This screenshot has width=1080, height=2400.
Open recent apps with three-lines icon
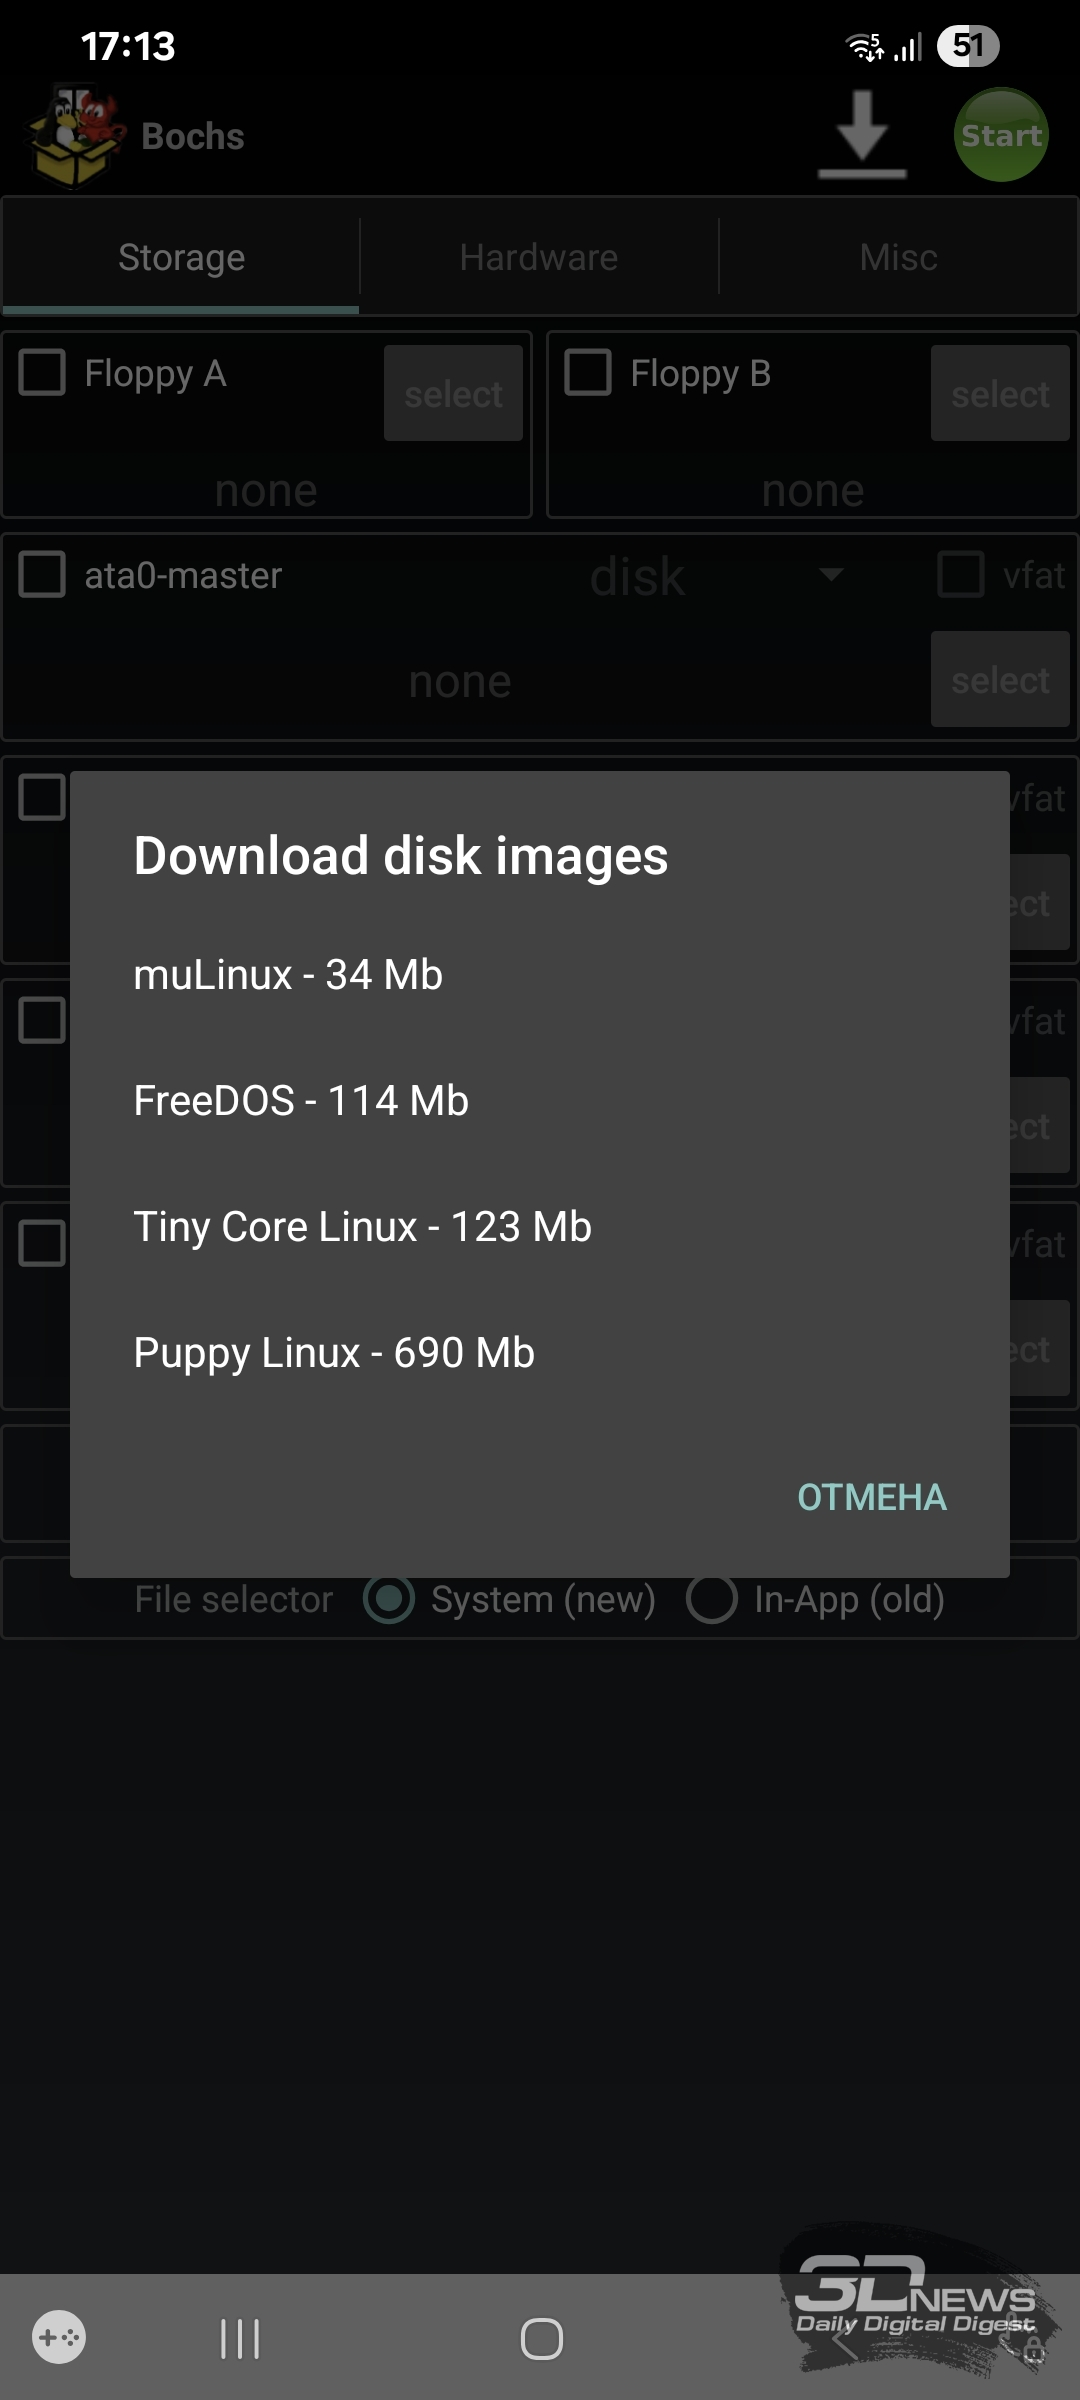click(240, 2339)
